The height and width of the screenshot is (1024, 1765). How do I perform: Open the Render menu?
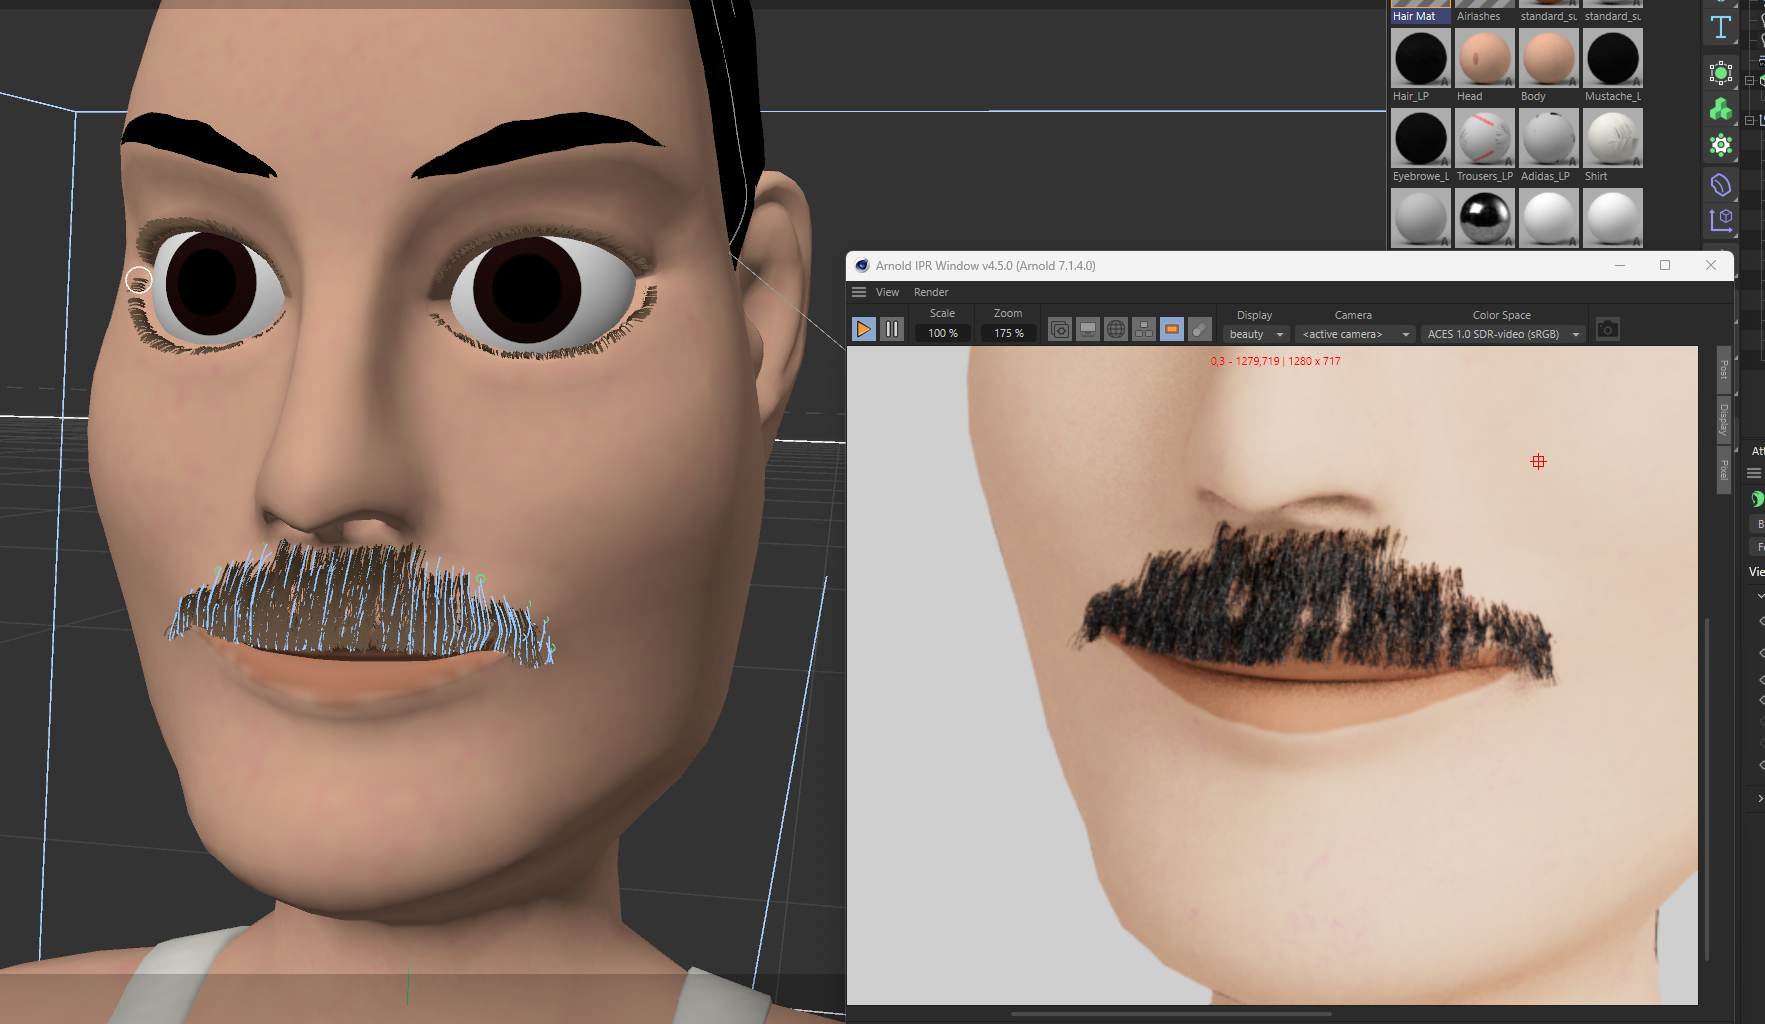click(931, 292)
